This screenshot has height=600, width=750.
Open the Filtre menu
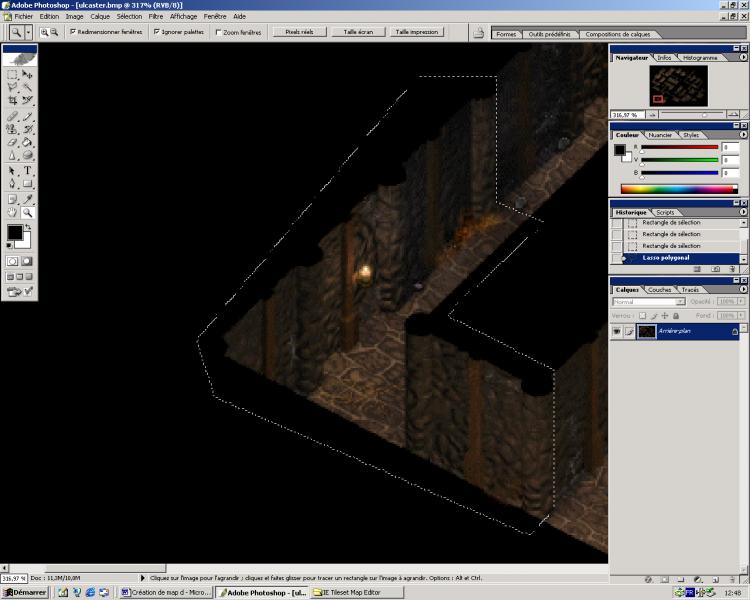pos(156,16)
